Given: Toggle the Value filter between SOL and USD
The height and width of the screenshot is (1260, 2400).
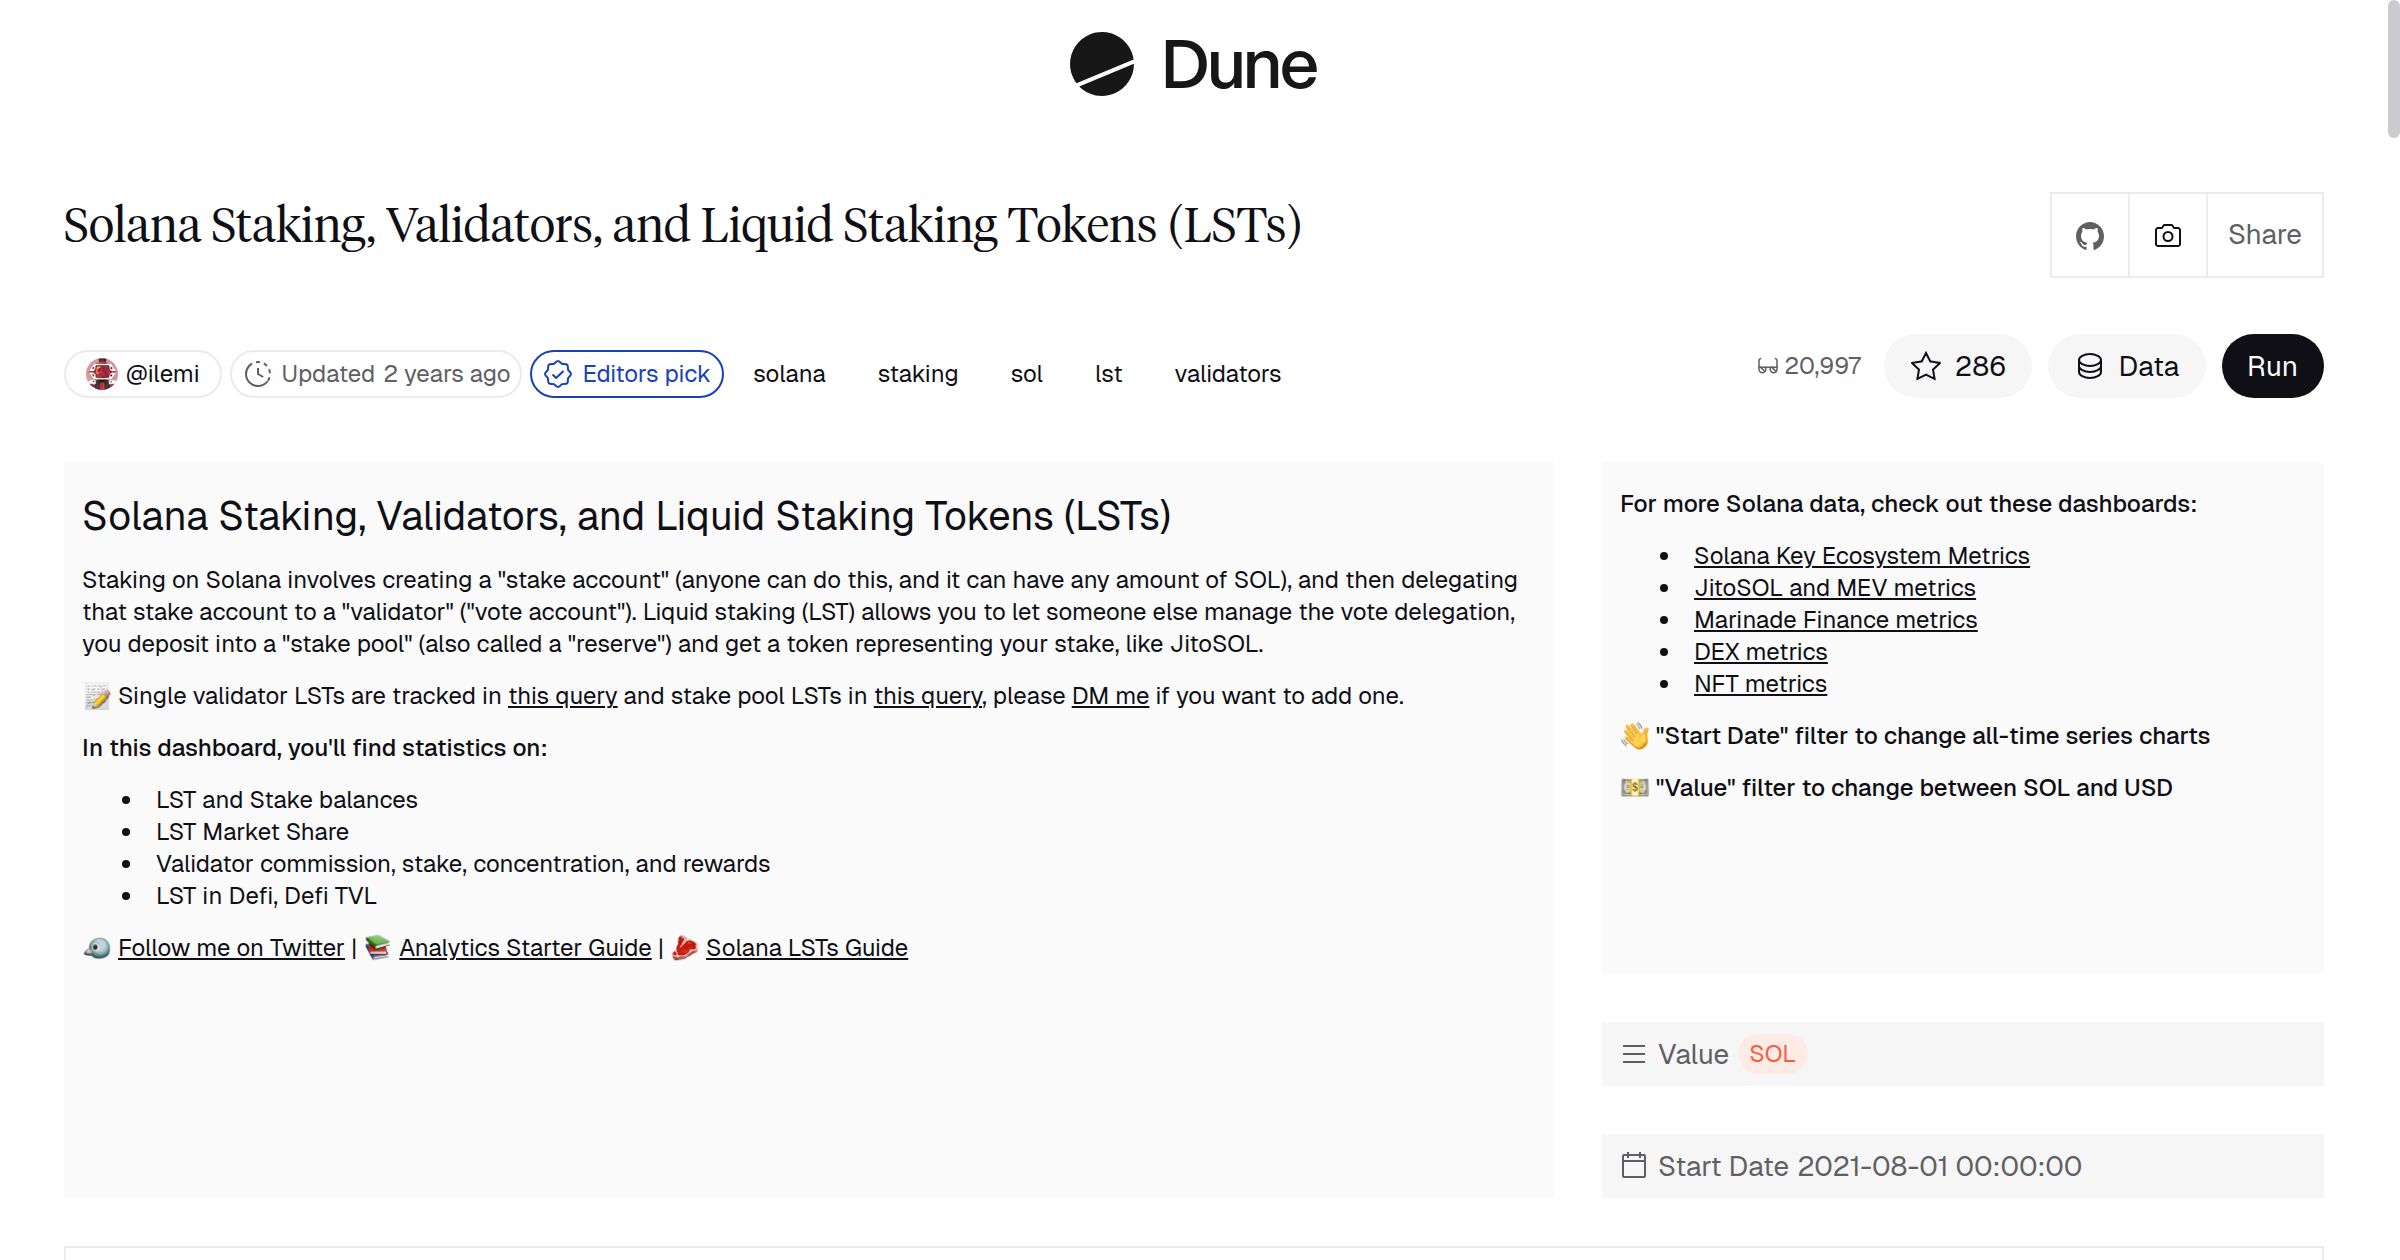Looking at the screenshot, I should point(1772,1054).
